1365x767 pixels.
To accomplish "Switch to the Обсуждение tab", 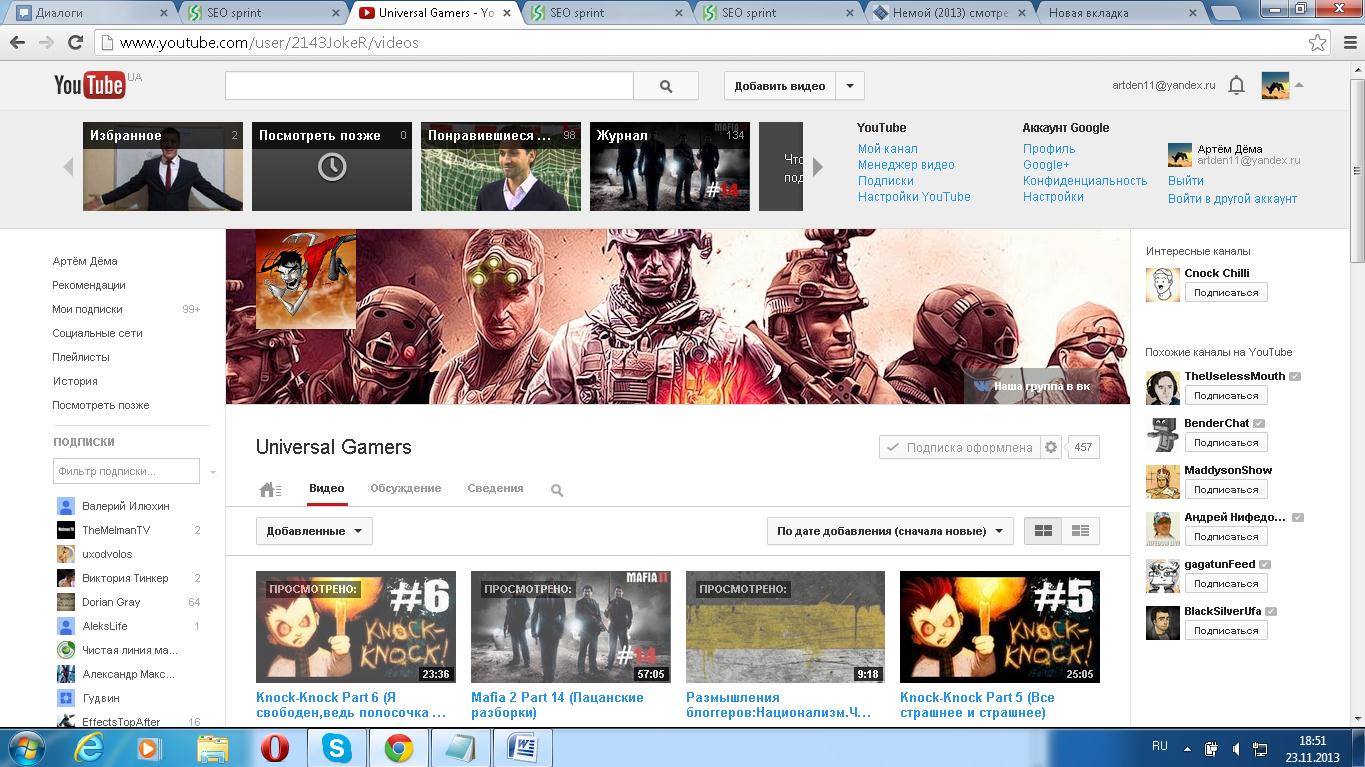I will click(x=405, y=488).
